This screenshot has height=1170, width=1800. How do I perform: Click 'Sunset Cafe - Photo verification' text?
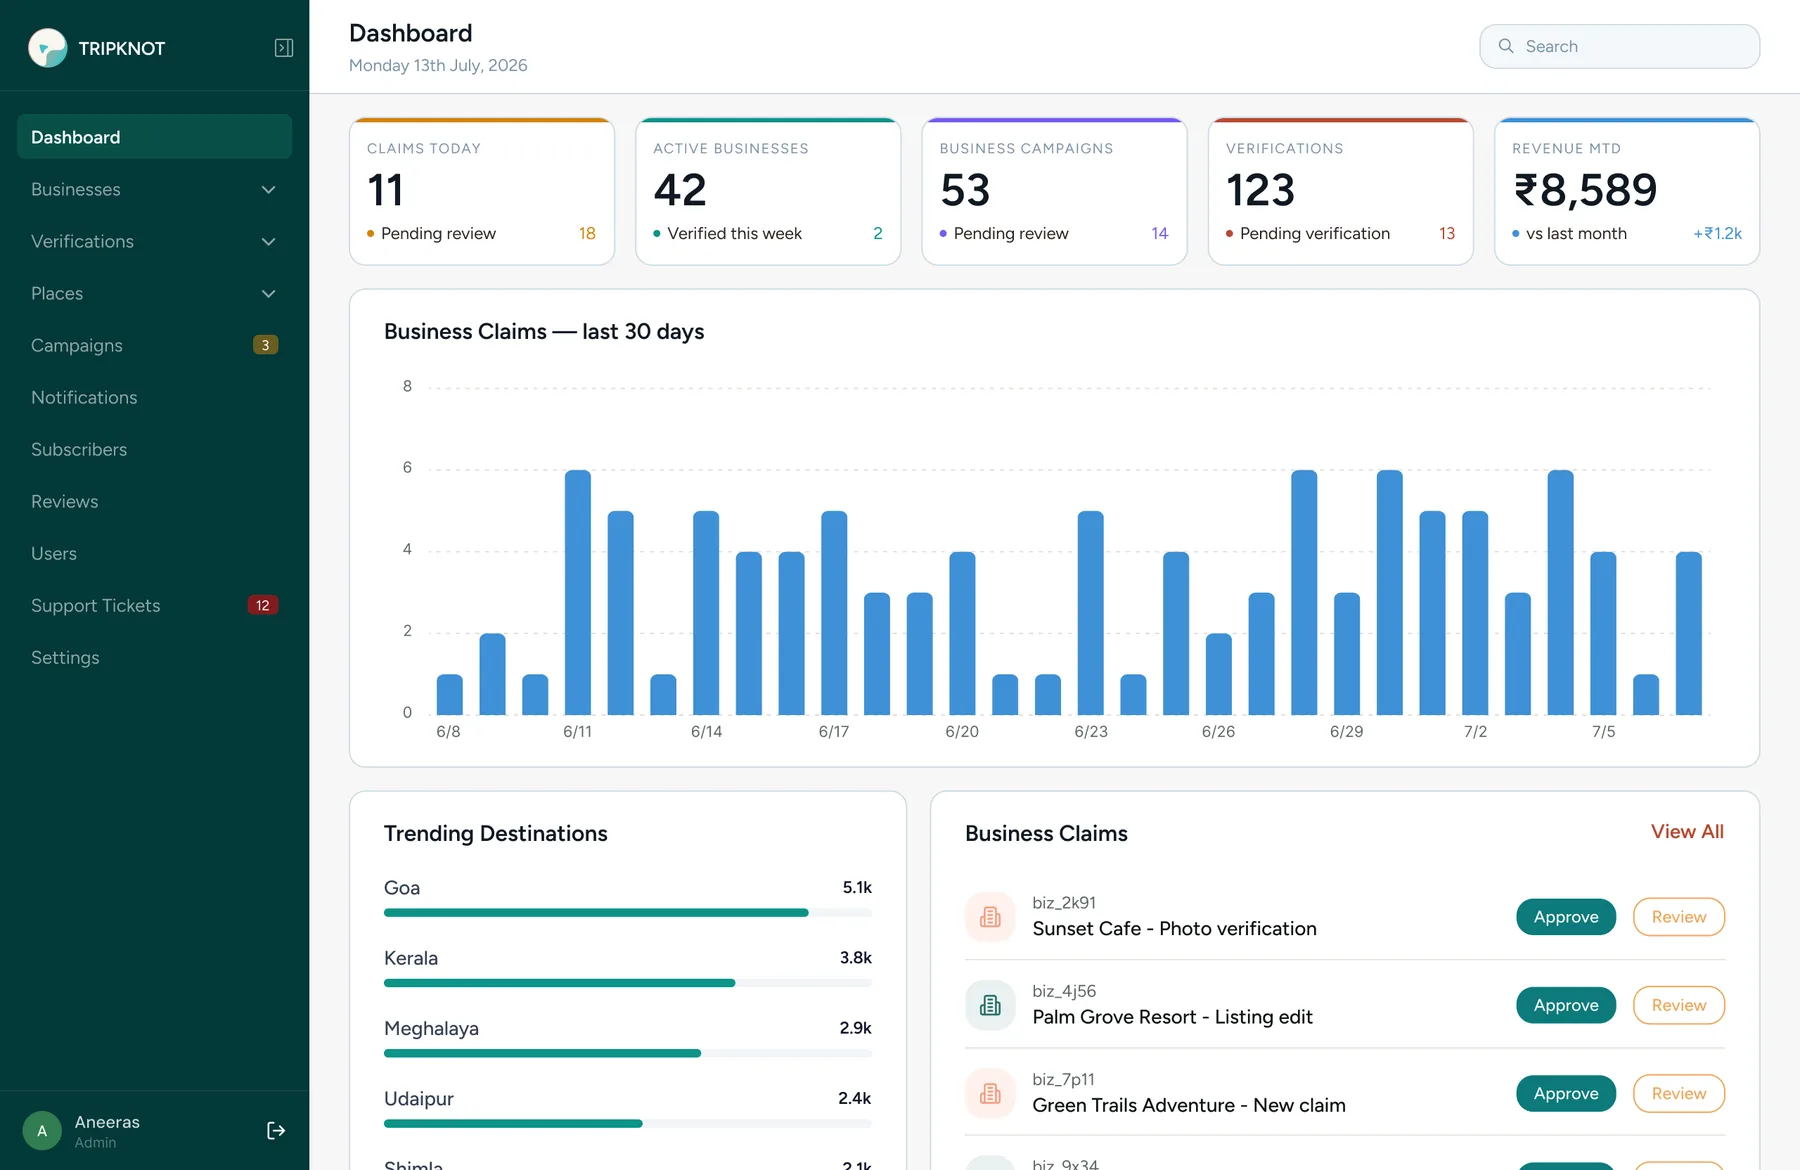click(x=1174, y=929)
